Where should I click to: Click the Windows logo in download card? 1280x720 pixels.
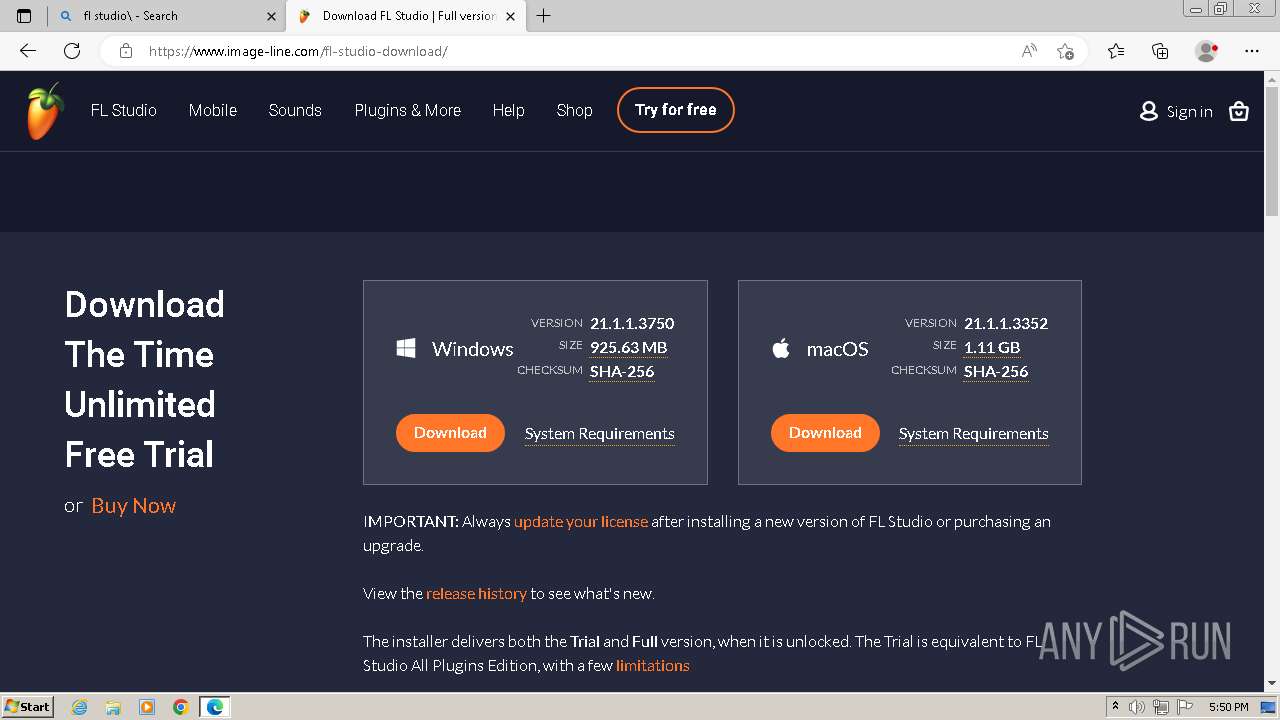(x=406, y=348)
